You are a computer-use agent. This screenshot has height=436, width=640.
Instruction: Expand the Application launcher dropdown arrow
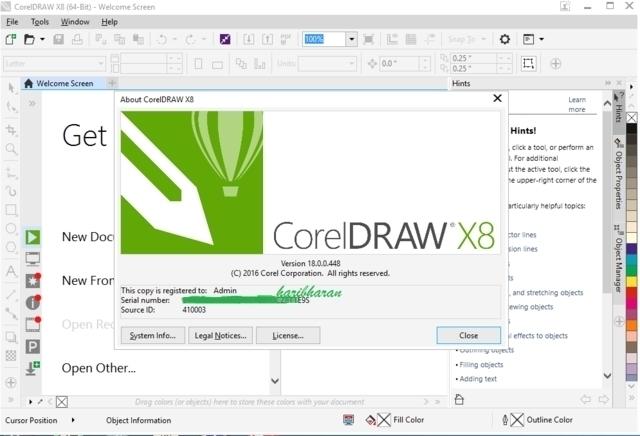click(542, 39)
